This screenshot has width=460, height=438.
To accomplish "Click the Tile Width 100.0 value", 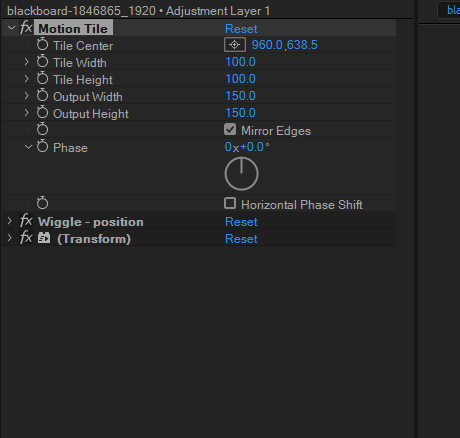I will 240,62.
